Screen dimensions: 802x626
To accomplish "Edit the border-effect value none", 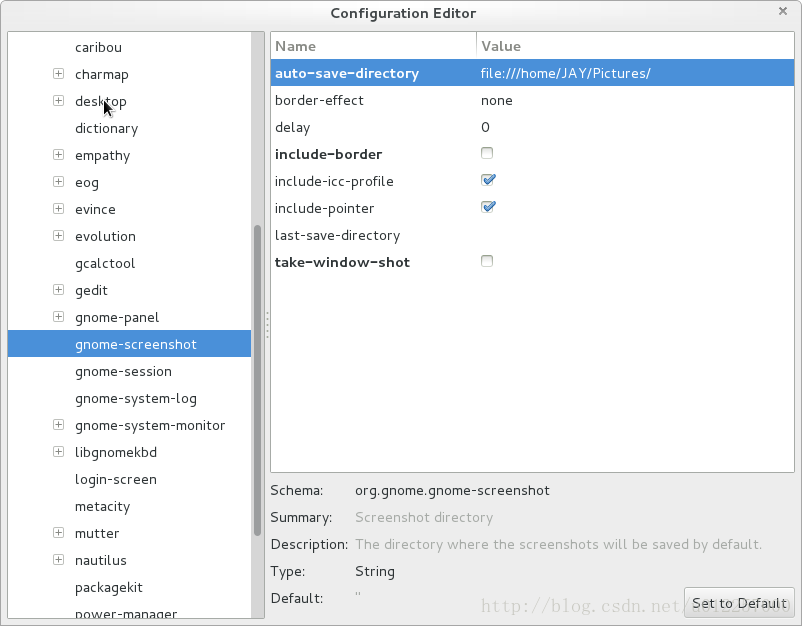I will [x=497, y=100].
